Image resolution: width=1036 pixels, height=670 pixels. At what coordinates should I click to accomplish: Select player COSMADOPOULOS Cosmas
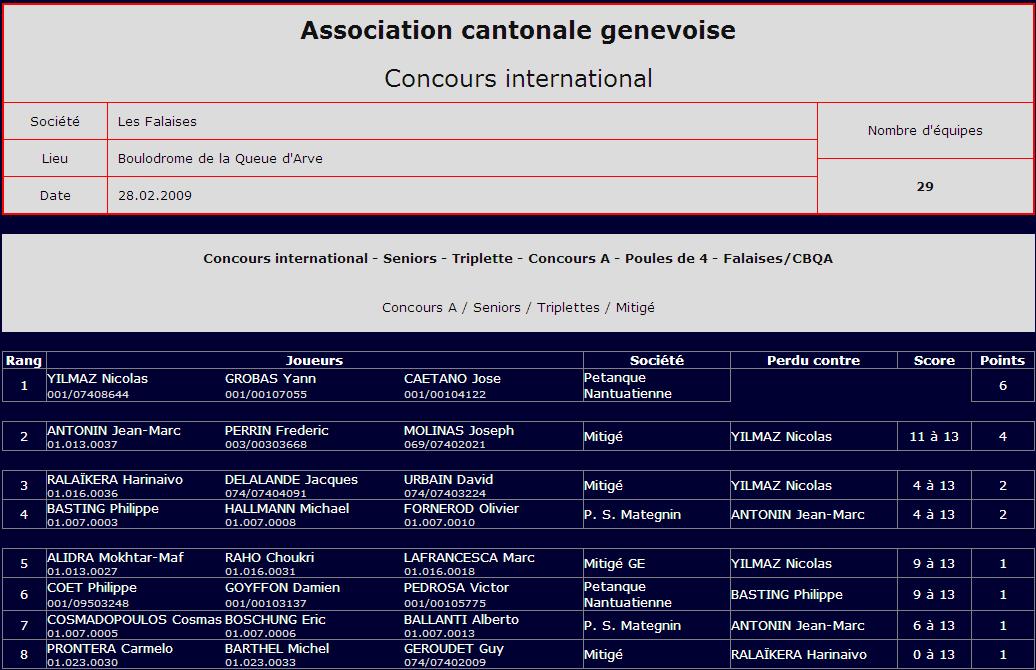click(x=134, y=620)
